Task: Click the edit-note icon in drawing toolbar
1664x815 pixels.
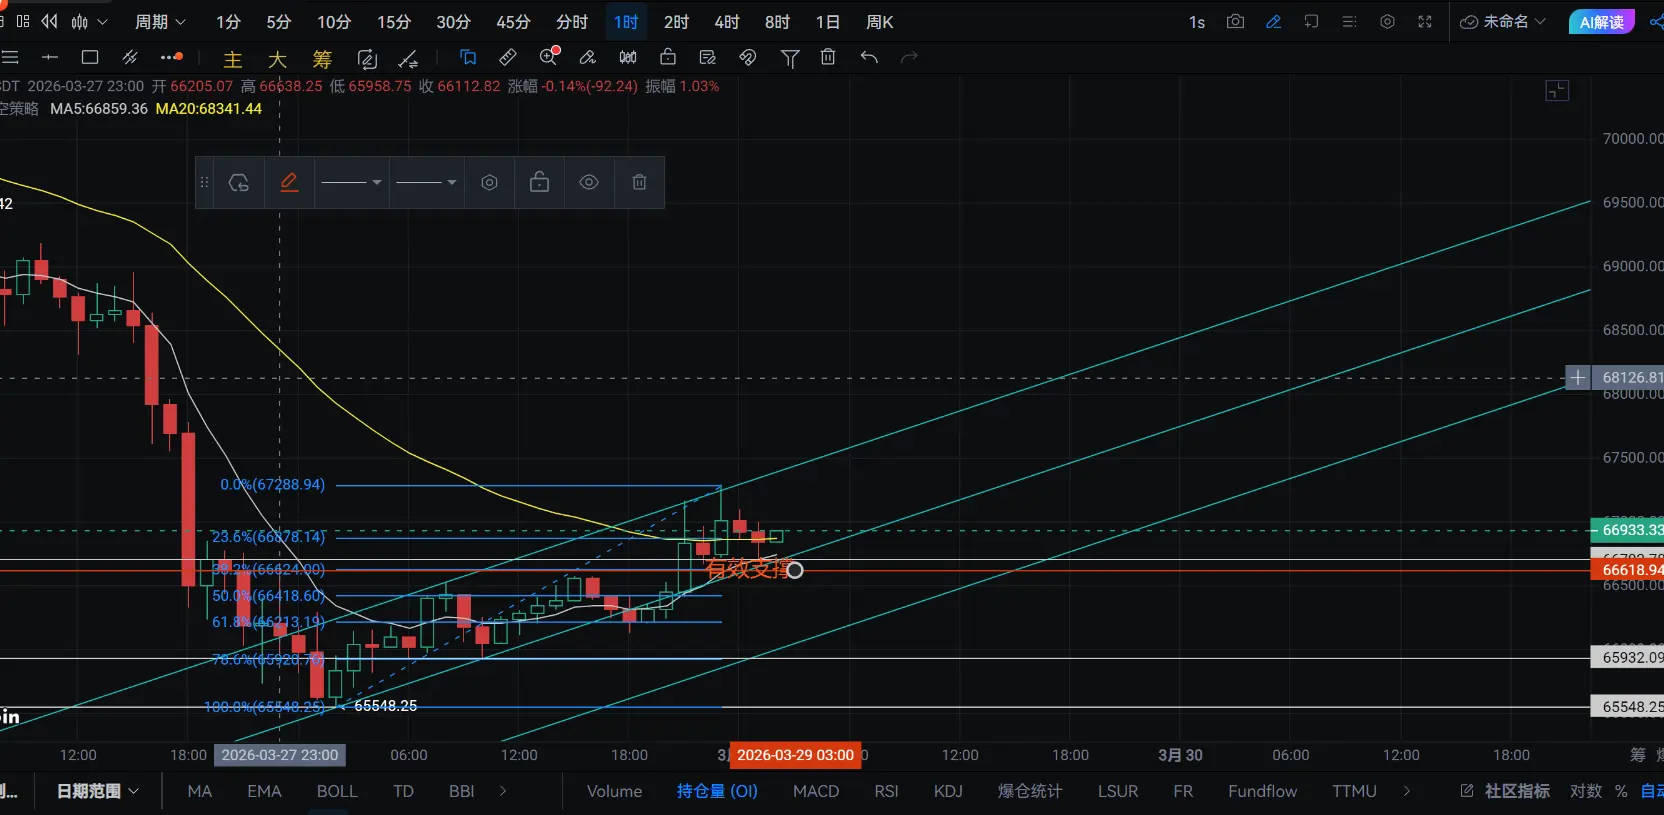Action: tap(708, 57)
